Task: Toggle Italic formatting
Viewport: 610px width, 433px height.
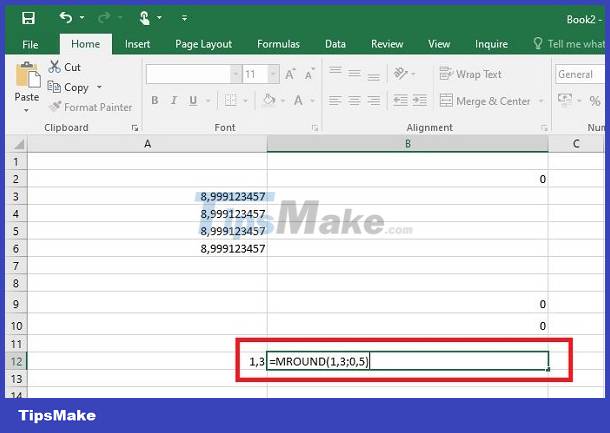Action: click(x=174, y=100)
